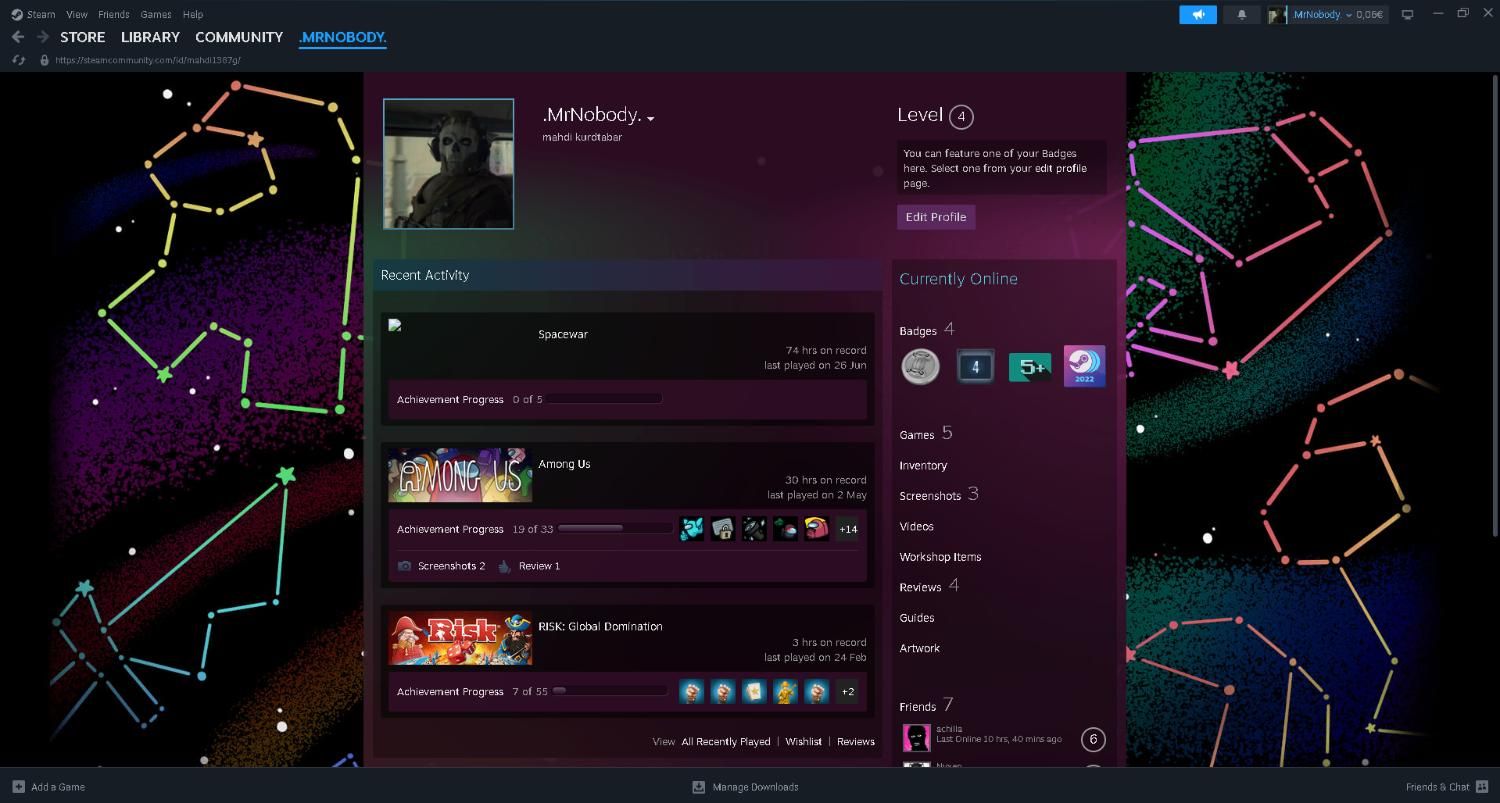Click the years of service badge
The width and height of the screenshot is (1500, 803).
click(x=975, y=366)
